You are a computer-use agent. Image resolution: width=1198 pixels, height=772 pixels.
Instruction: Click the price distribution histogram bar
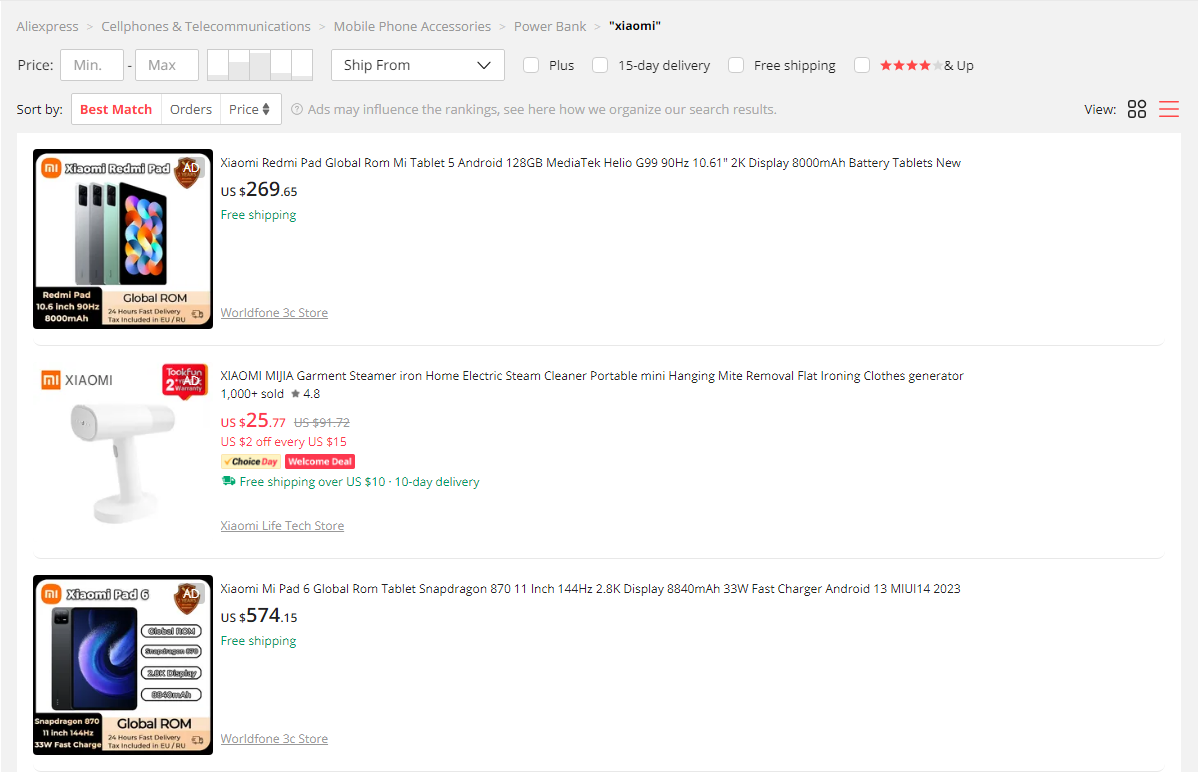260,65
